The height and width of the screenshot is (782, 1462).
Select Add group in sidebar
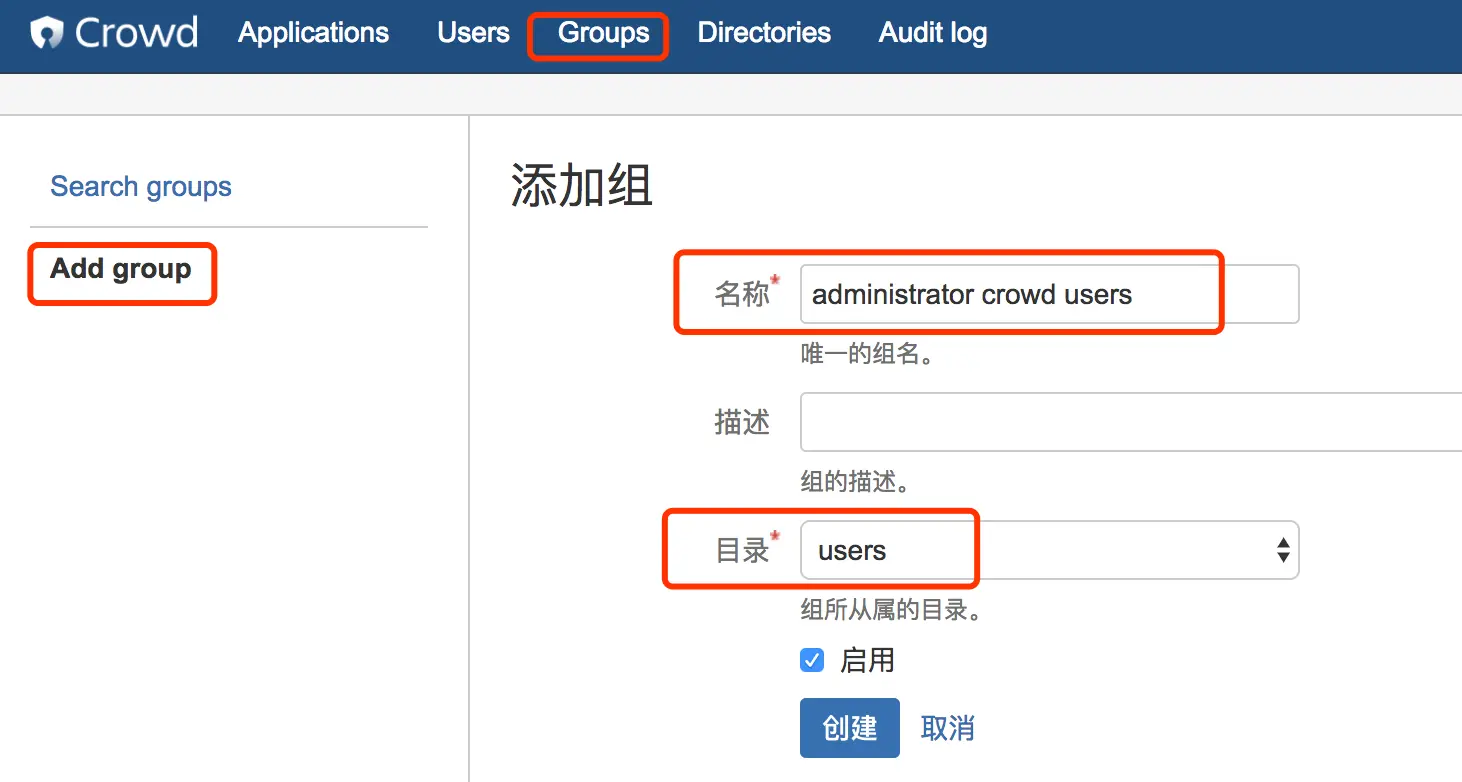(121, 269)
